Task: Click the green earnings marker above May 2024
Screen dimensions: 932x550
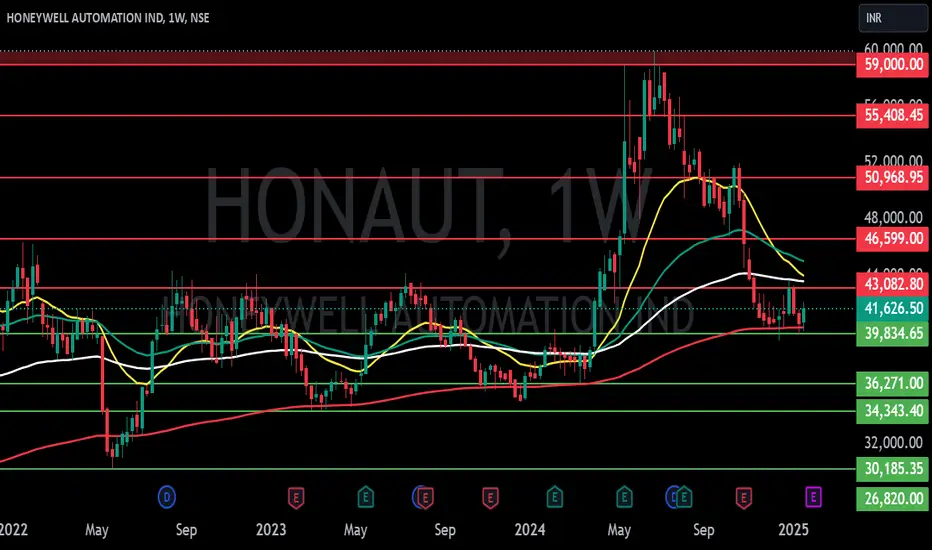Action: (x=624, y=497)
